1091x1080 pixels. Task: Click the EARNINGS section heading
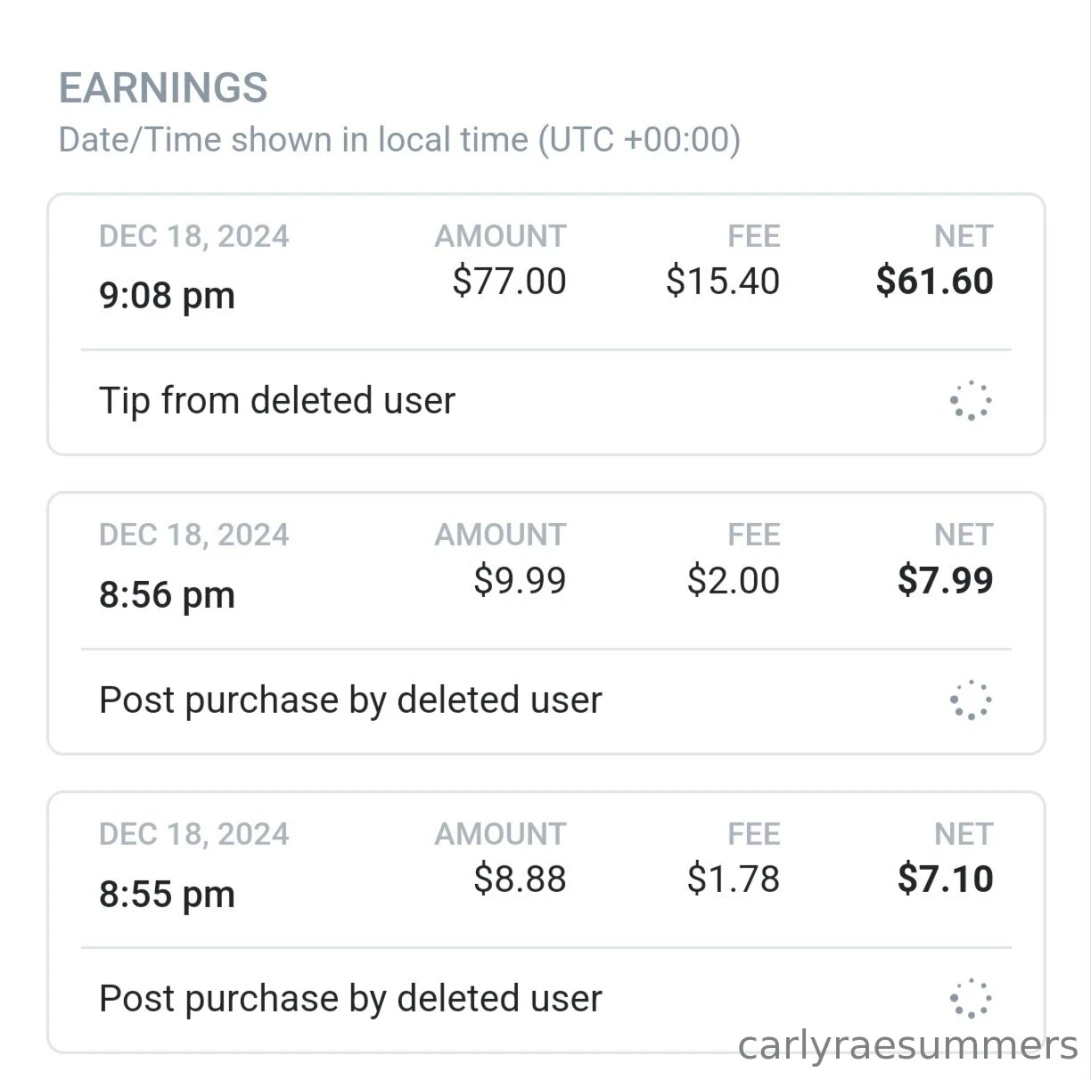coord(163,88)
